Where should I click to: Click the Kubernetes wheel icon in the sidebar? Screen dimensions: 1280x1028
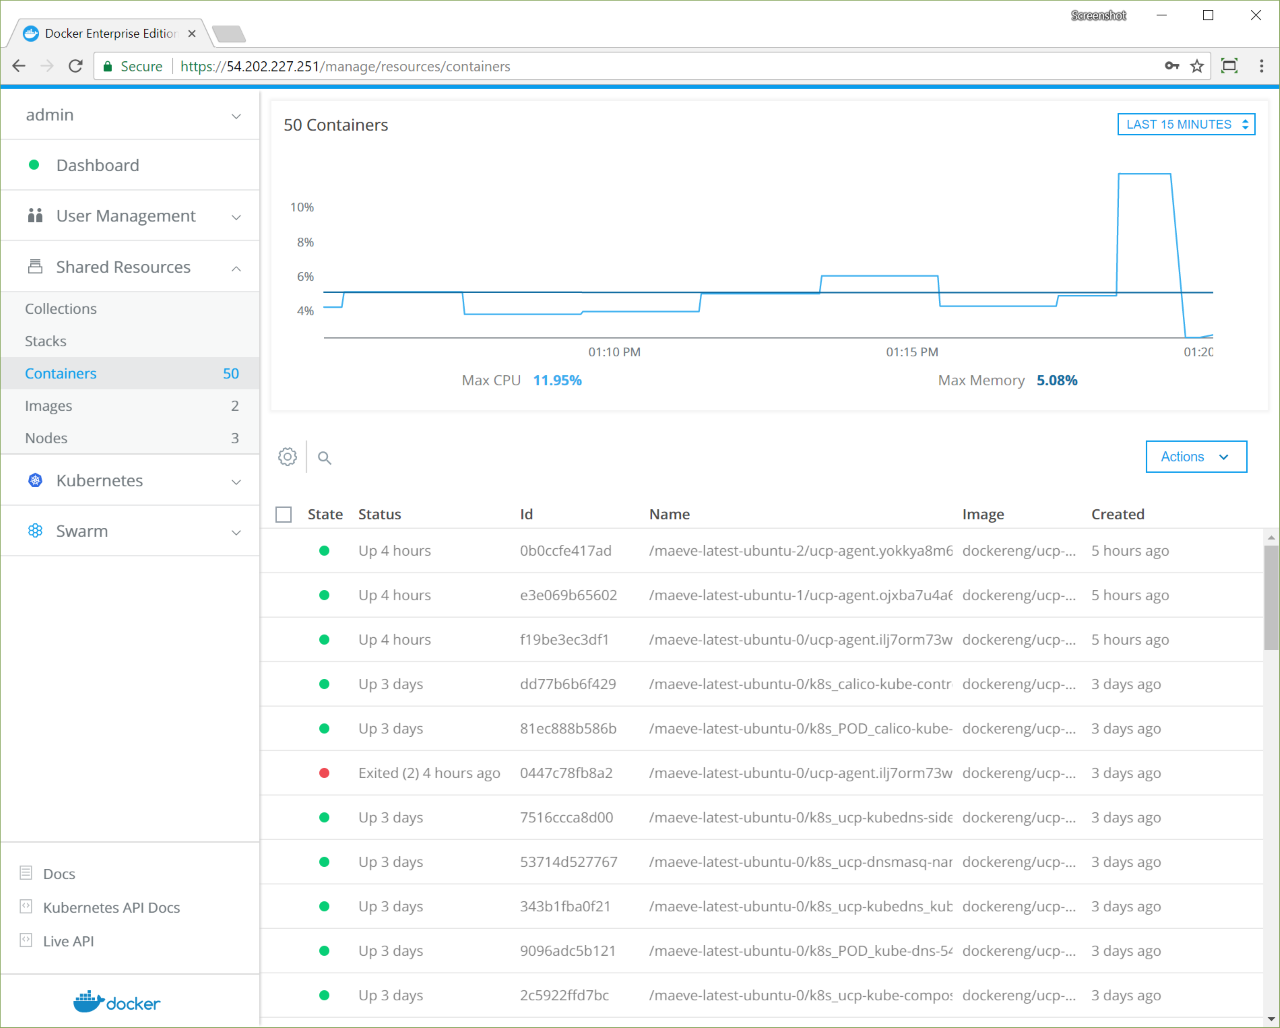35,481
